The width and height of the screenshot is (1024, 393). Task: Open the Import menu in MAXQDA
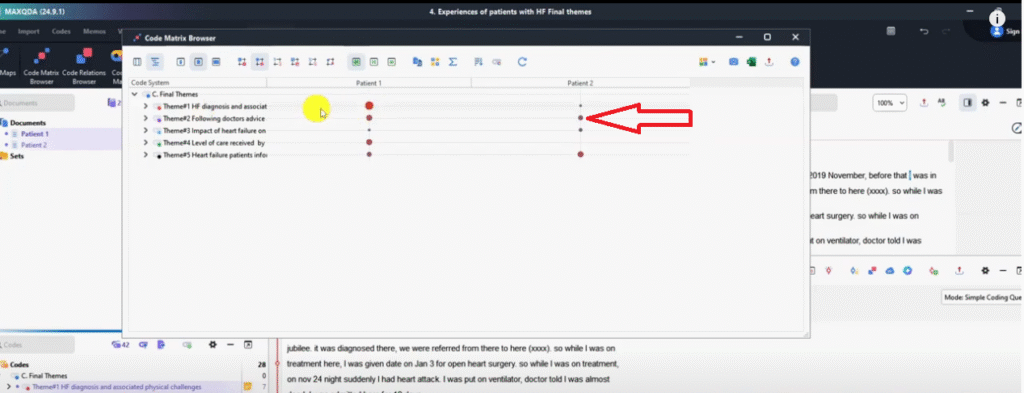pos(29,31)
